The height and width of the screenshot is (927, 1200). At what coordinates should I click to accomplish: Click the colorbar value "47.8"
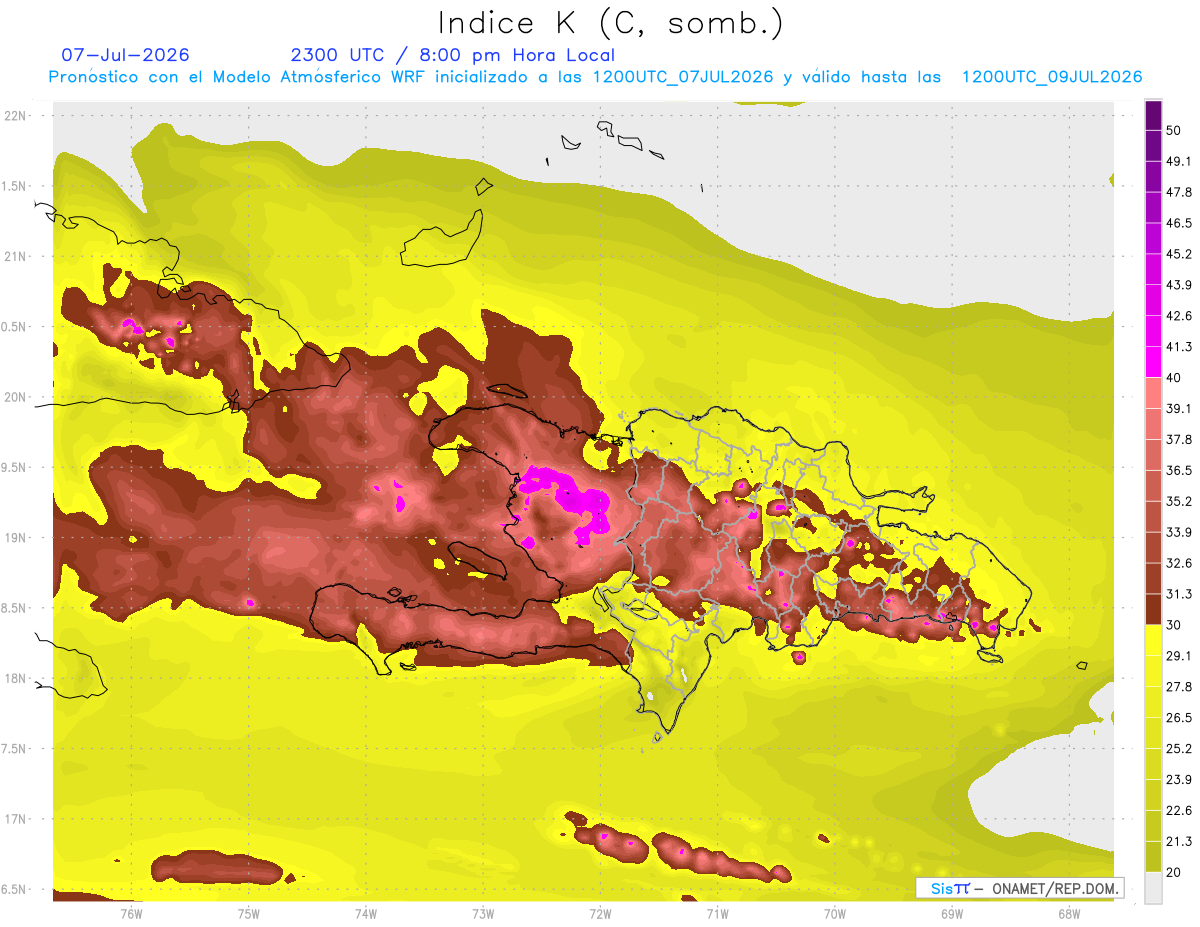pyautogui.click(x=1179, y=193)
